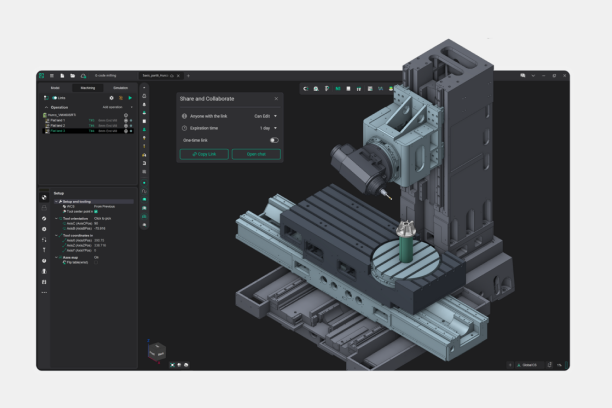Click the cloud sync icon in the title bar
Image resolution: width=612 pixels, height=408 pixels.
click(82, 76)
